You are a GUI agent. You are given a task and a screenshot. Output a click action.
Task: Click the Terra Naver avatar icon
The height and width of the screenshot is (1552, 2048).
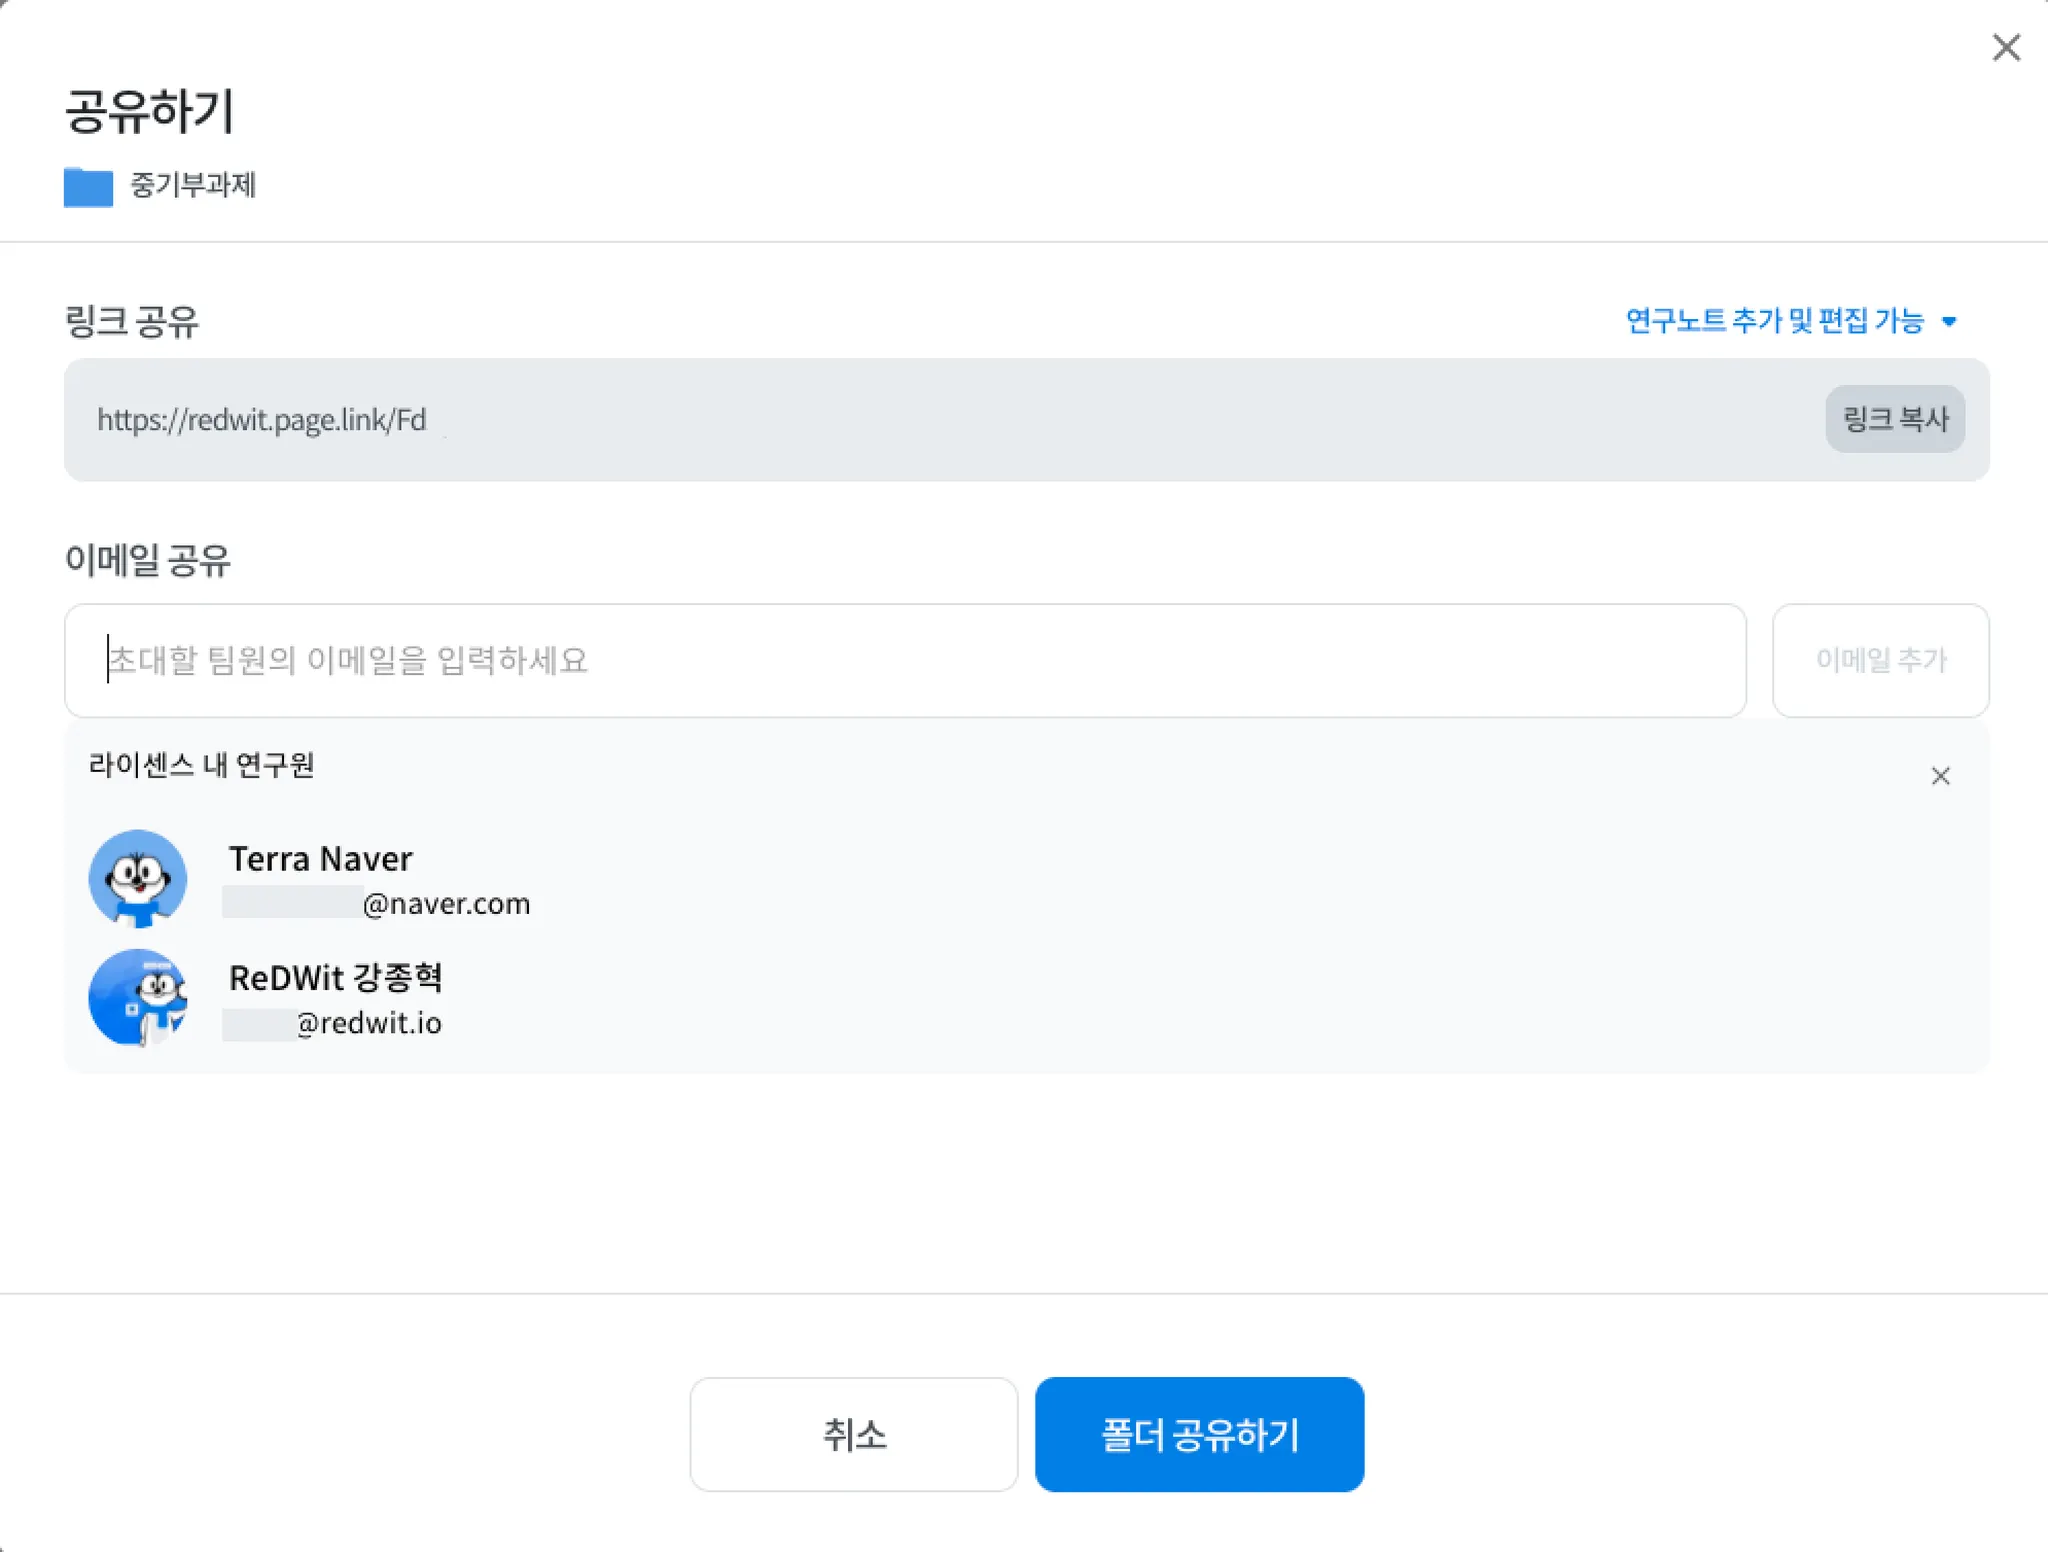click(x=138, y=878)
